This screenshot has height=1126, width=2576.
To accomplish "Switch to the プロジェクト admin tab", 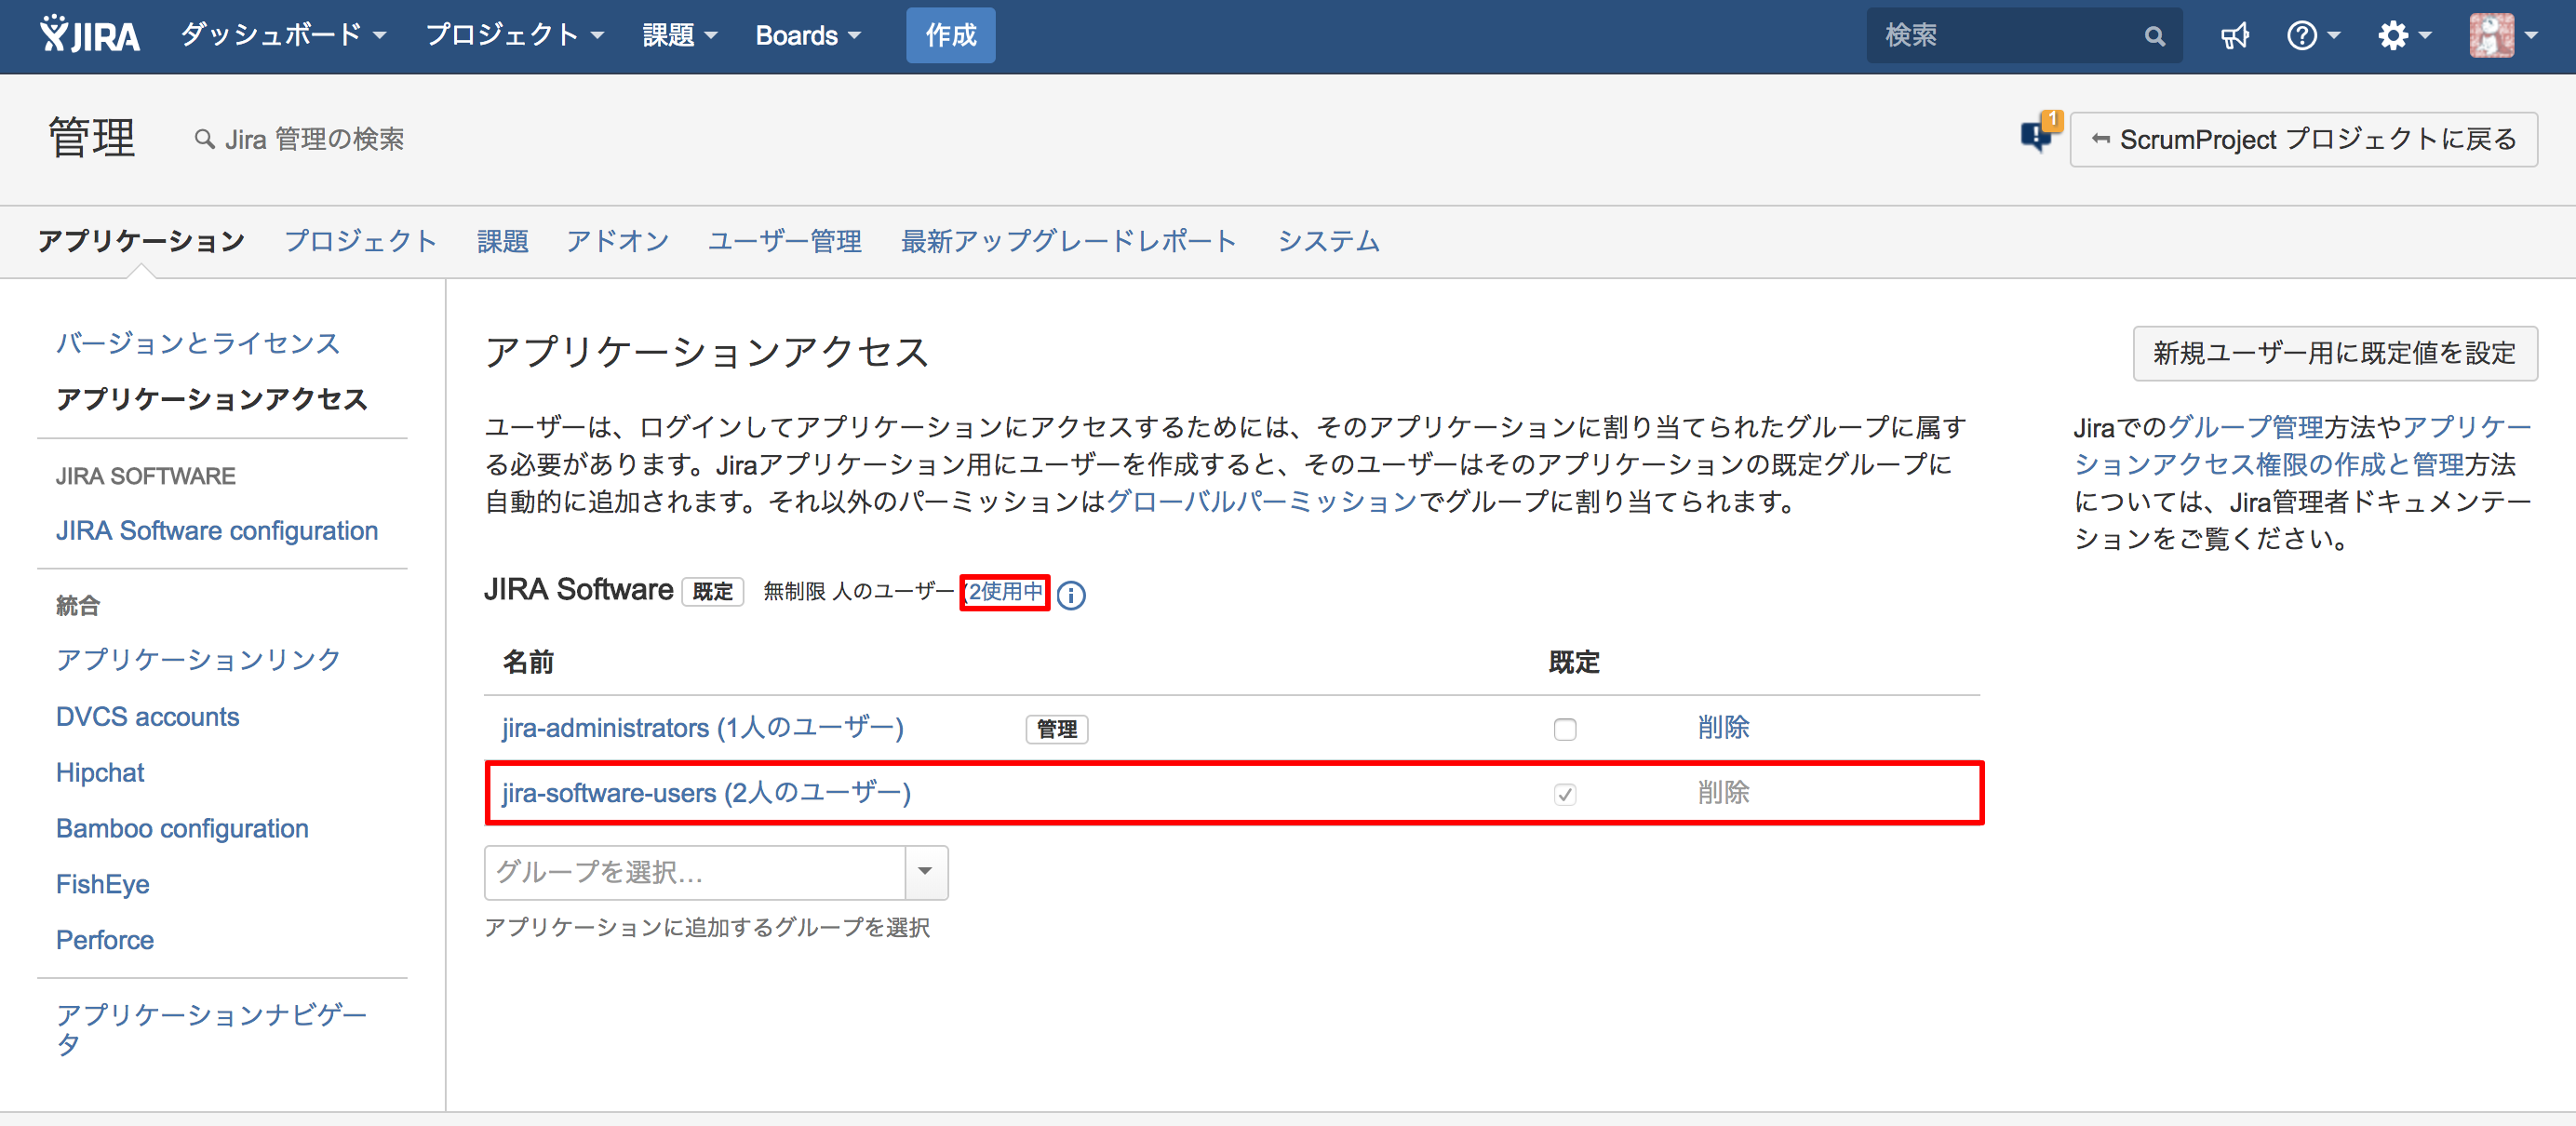I will pyautogui.click(x=361, y=241).
